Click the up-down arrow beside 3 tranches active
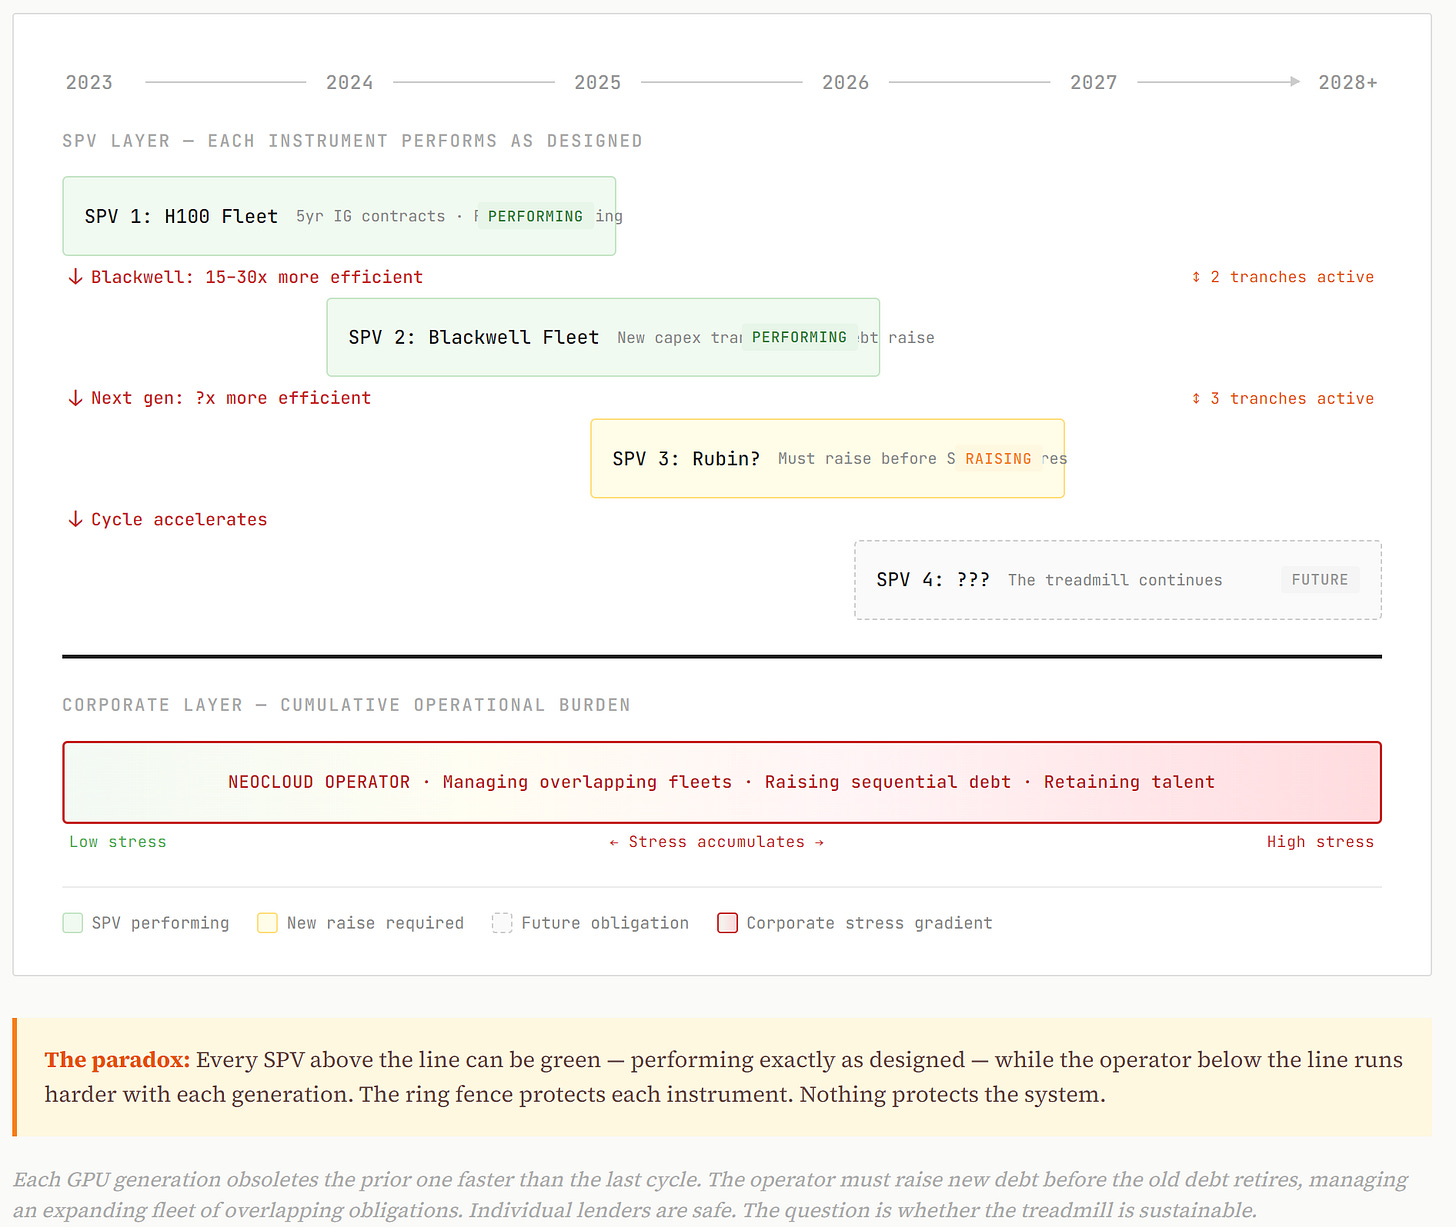1456x1227 pixels. click(1196, 398)
